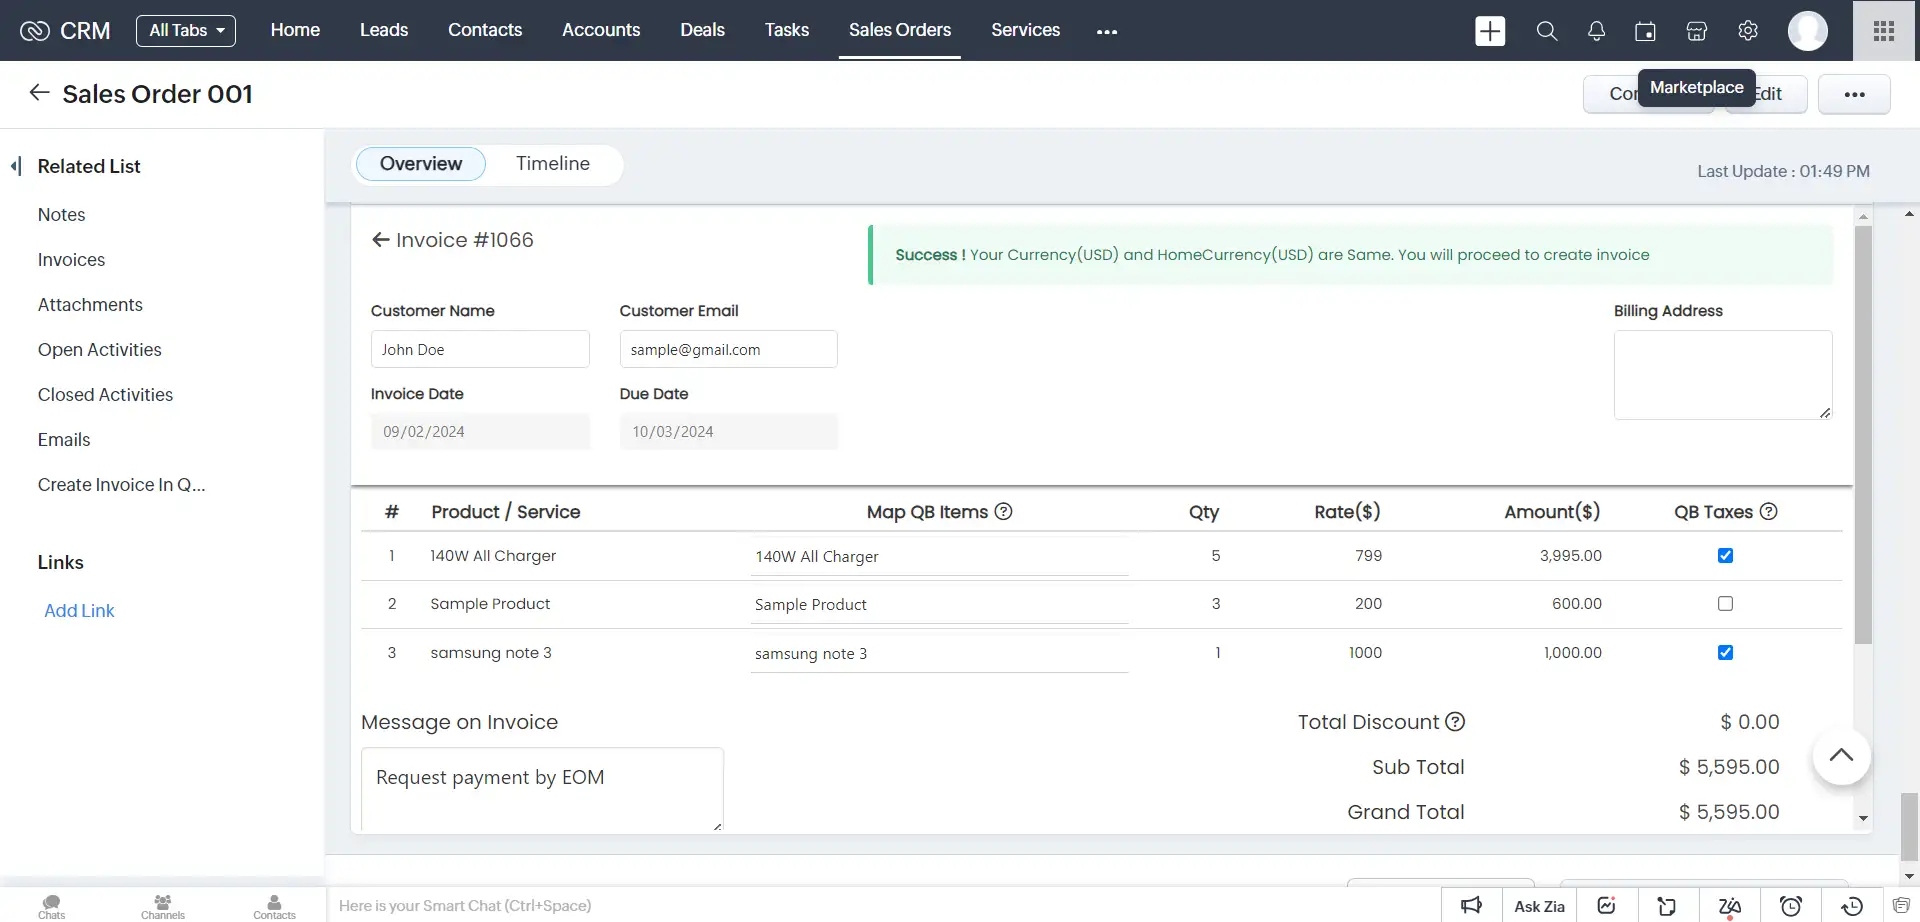1920x922 pixels.
Task: Uncheck QB Taxes for 140W All Charger
Action: [x=1725, y=556]
